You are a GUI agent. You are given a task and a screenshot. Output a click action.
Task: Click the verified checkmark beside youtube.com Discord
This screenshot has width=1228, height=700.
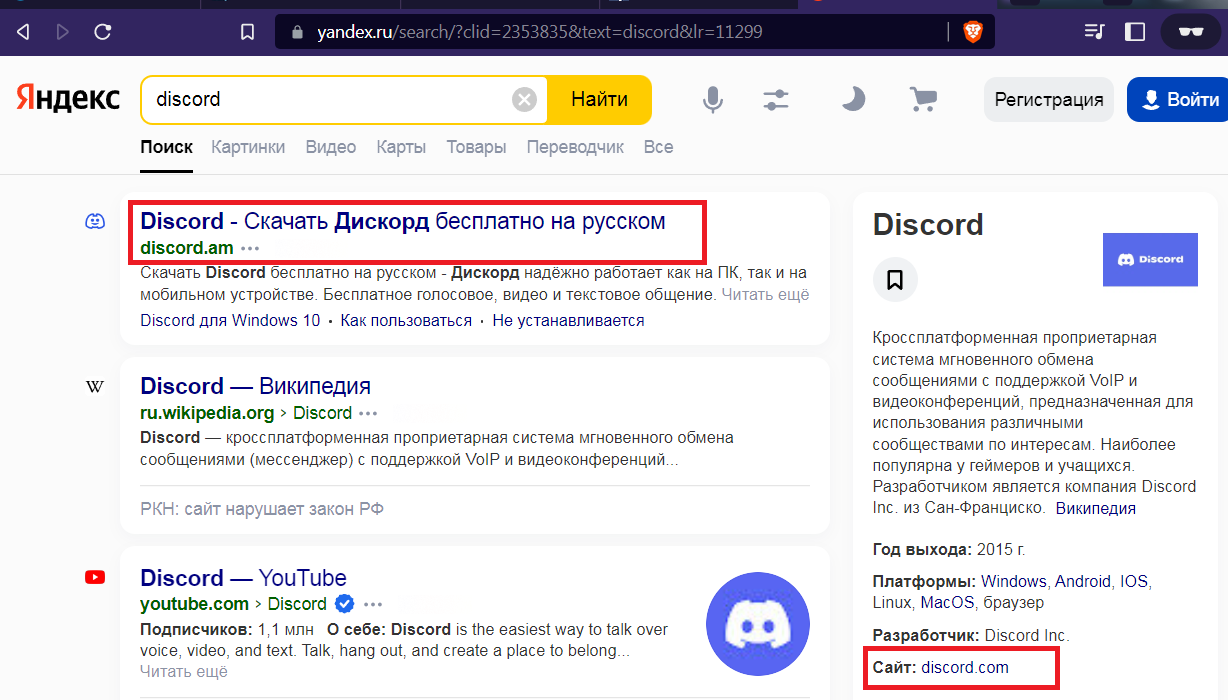pyautogui.click(x=344, y=603)
